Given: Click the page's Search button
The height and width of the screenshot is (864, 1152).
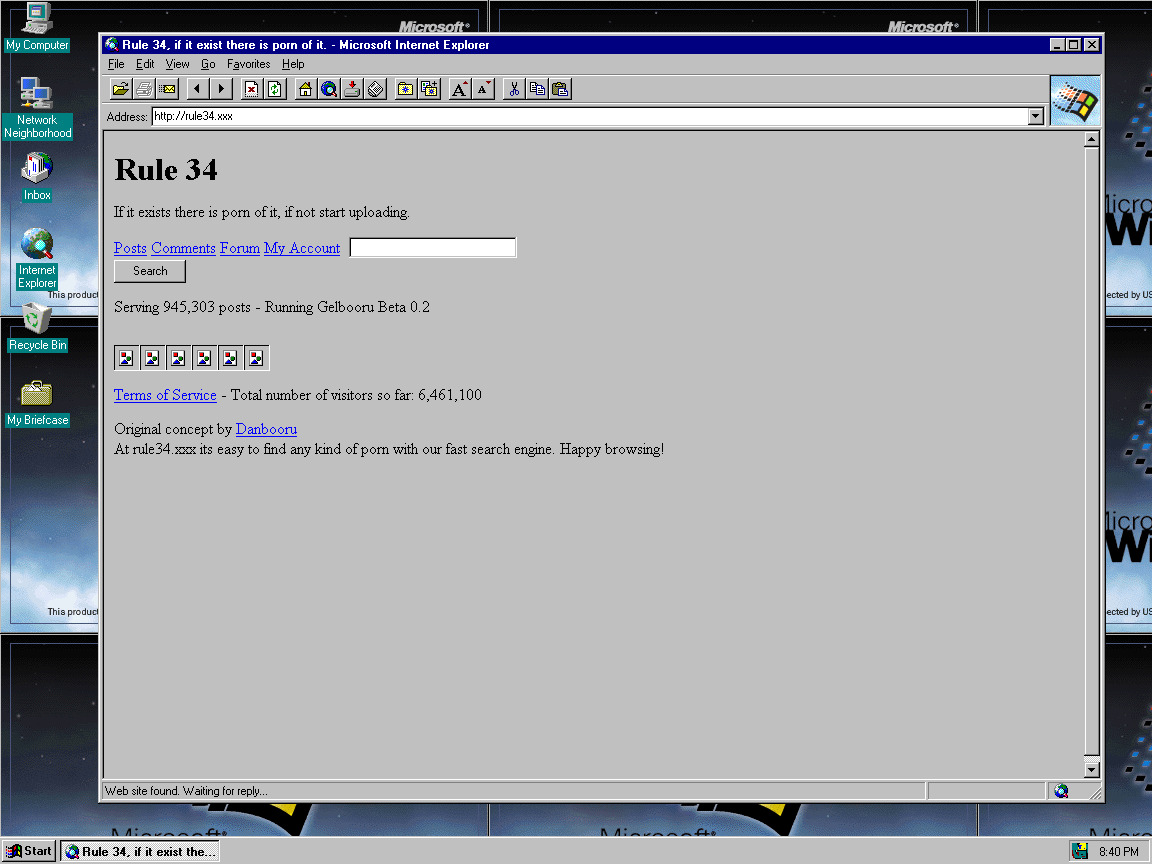Looking at the screenshot, I should tap(150, 271).
